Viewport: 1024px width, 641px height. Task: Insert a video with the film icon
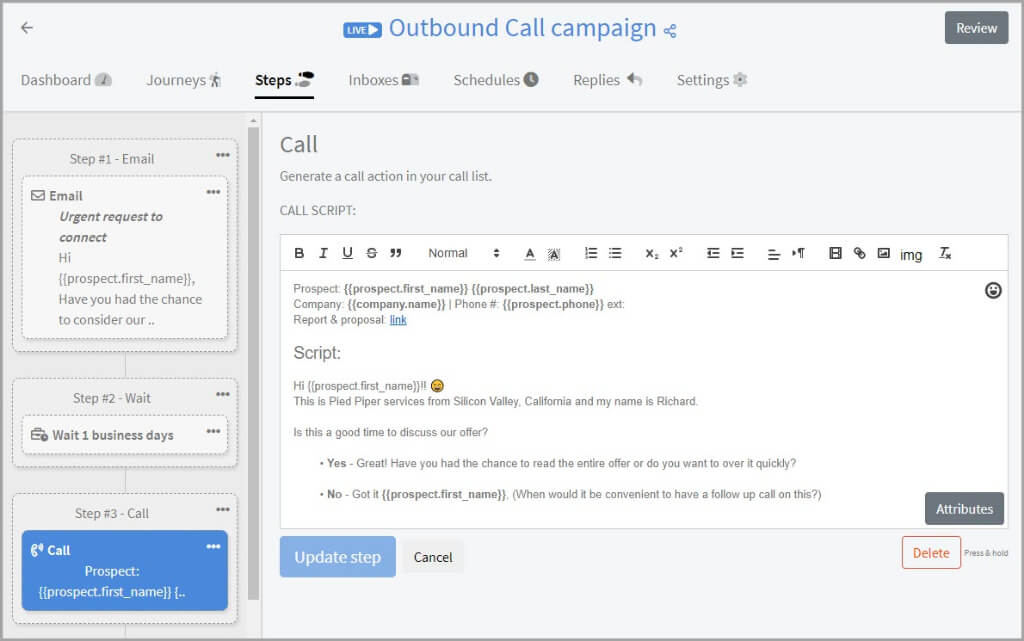pyautogui.click(x=835, y=253)
